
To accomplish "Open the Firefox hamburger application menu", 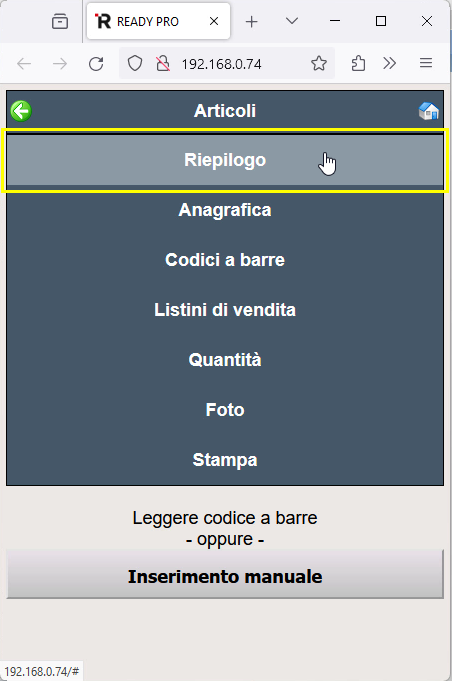I will (x=426, y=63).
